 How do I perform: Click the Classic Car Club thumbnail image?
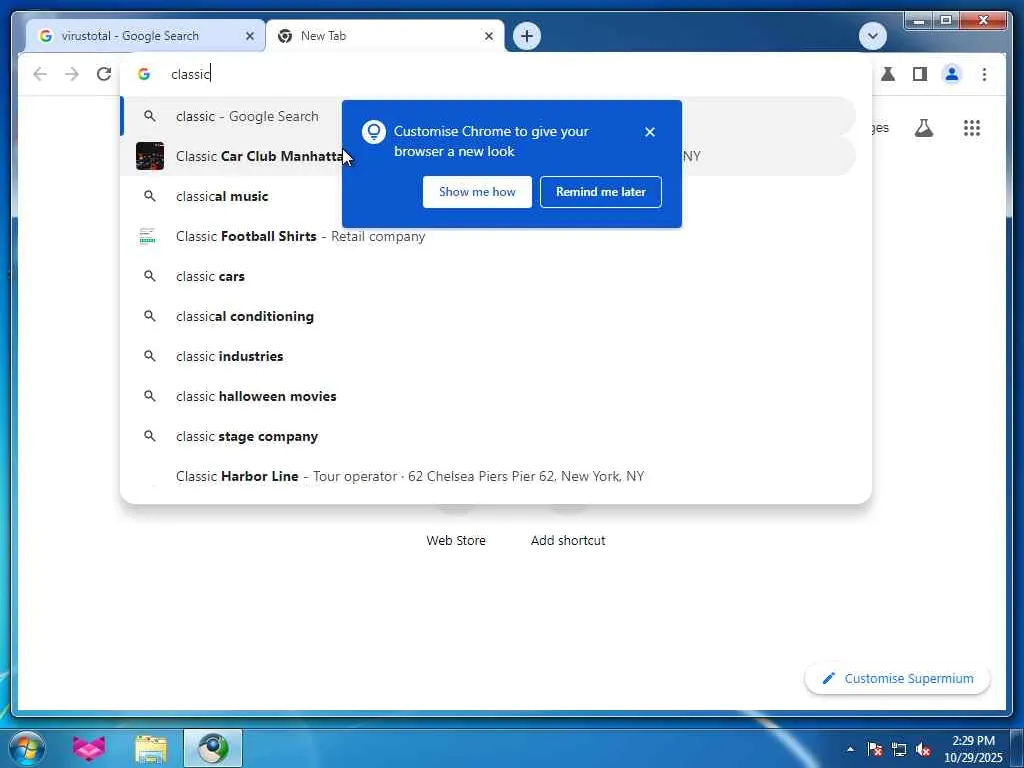pos(150,156)
